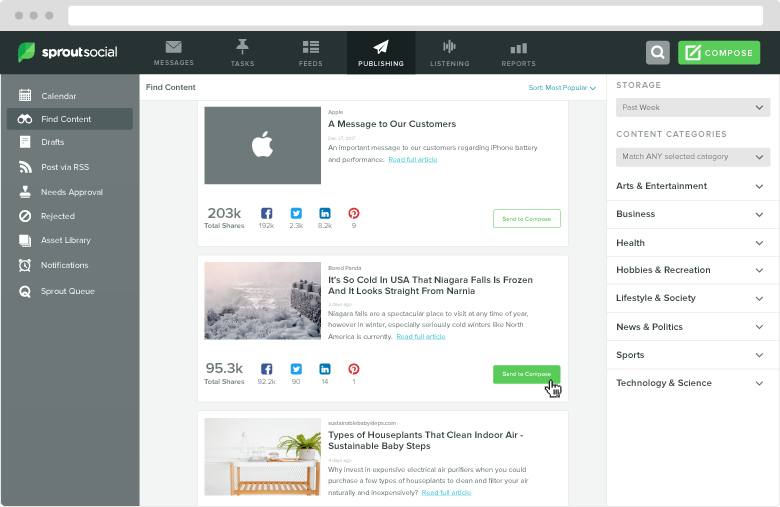Open Tasks pin icon in navbar
Viewport: 780px width, 507px height.
tap(242, 53)
